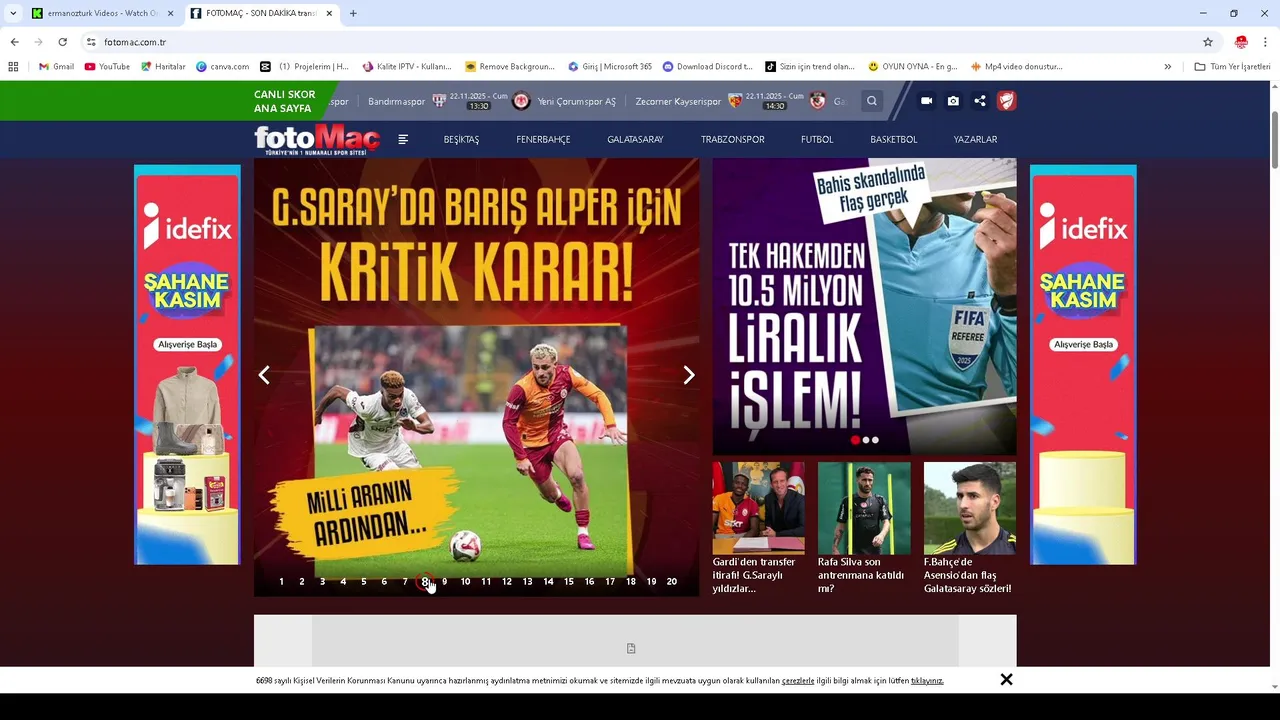Image resolution: width=1280 pixels, height=720 pixels.
Task: Open the hamburger menu next to the fotoMaç logo
Action: (403, 139)
